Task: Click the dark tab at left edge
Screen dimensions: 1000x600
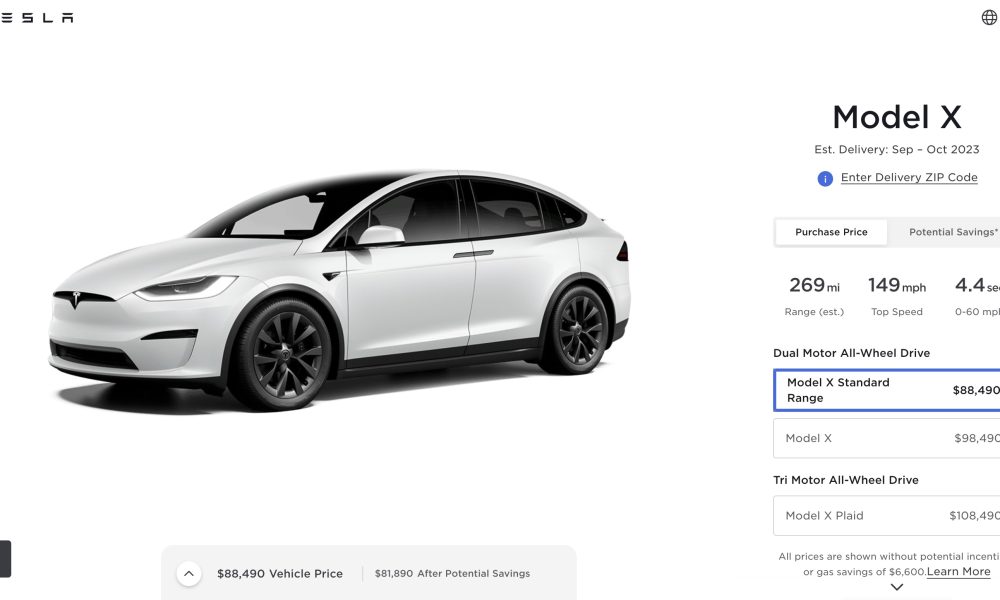Action: pyautogui.click(x=5, y=559)
